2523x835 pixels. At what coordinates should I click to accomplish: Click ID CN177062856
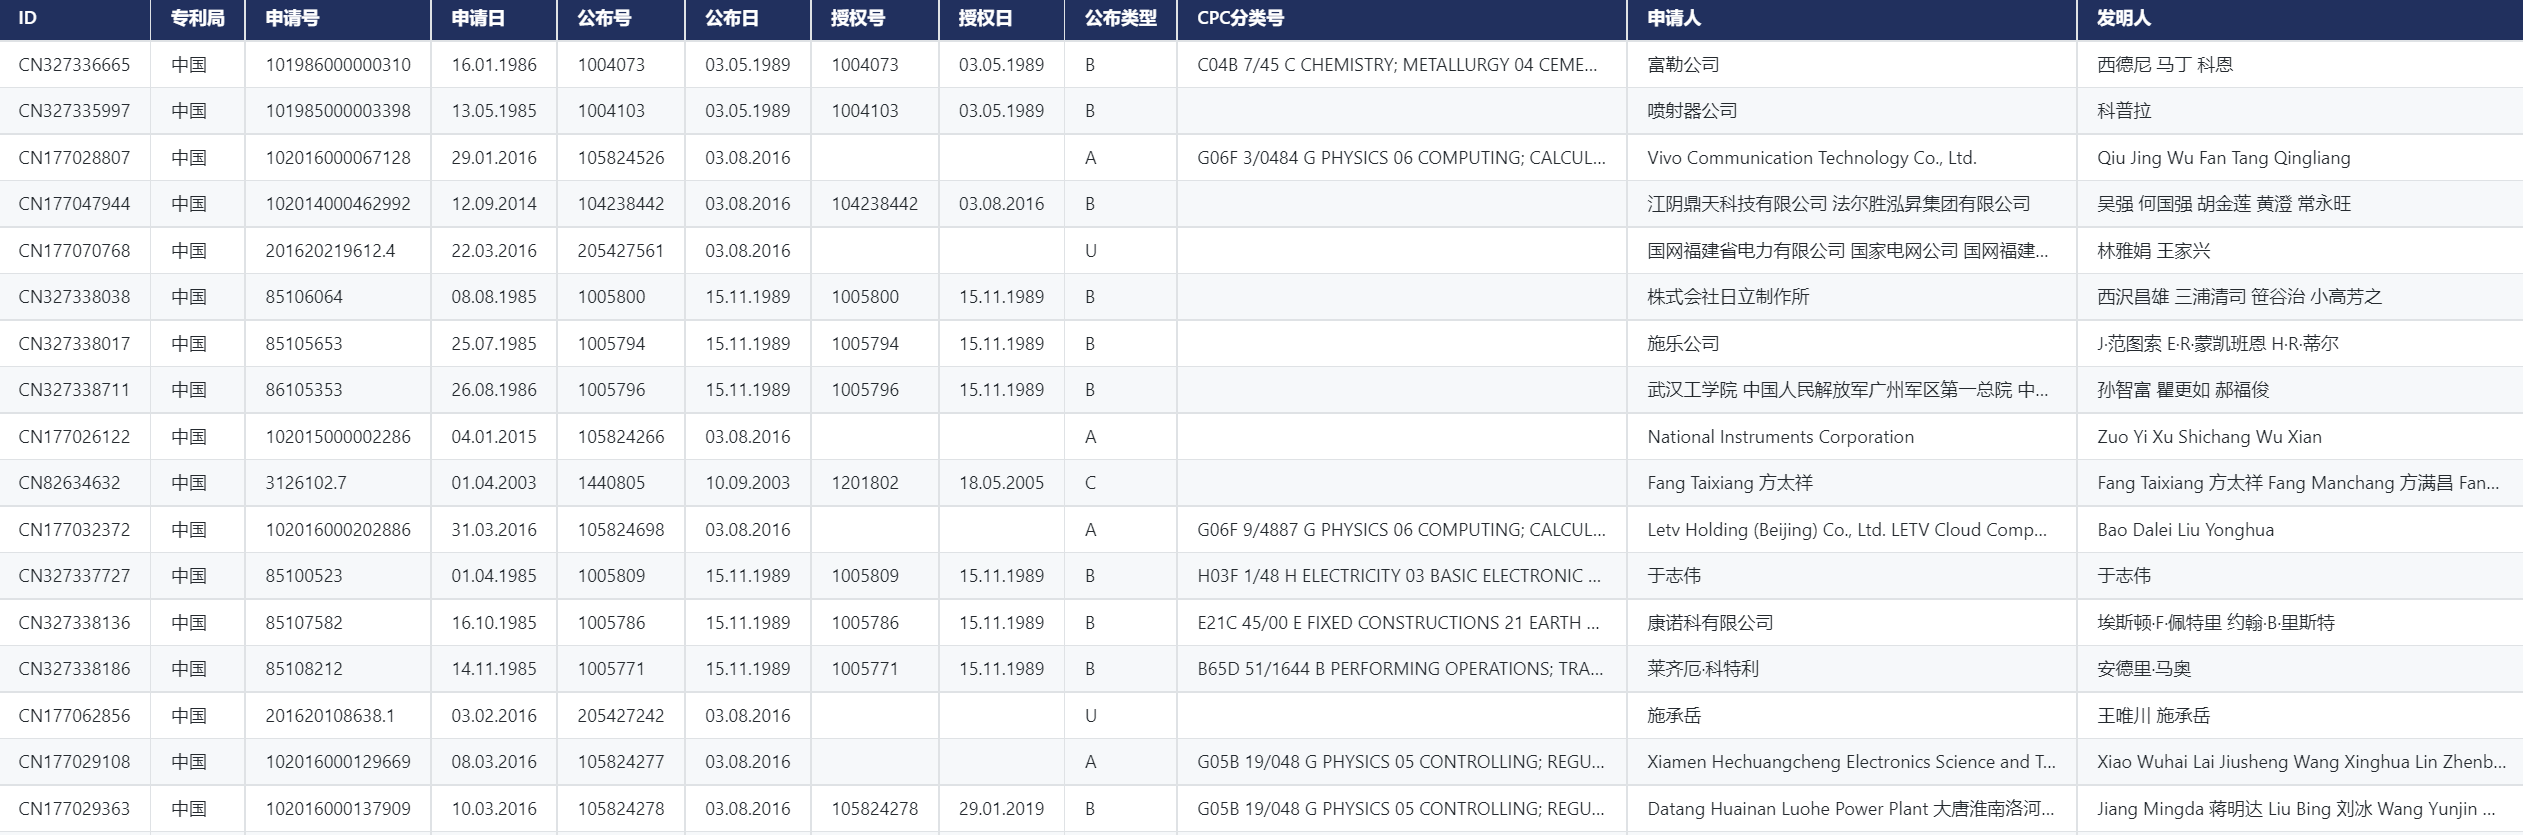(74, 716)
